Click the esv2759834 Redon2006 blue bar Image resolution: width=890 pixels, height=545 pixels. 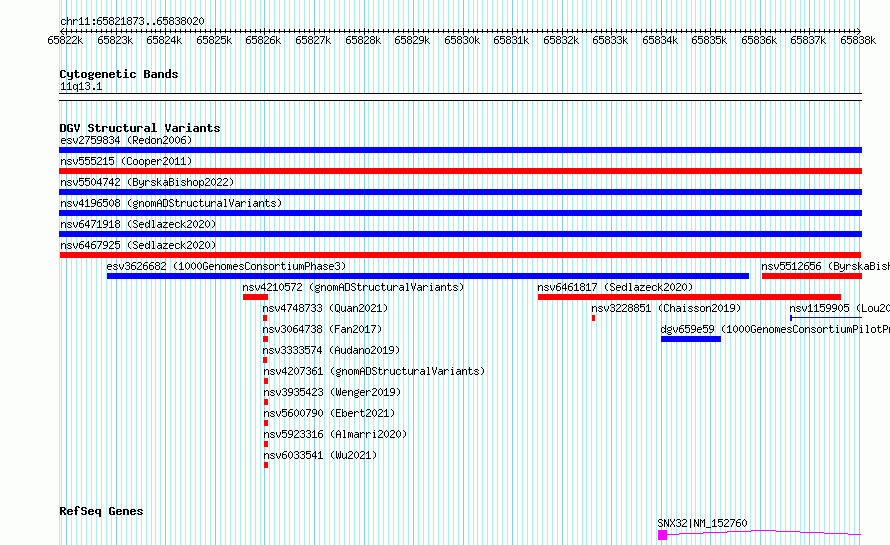tap(460, 150)
